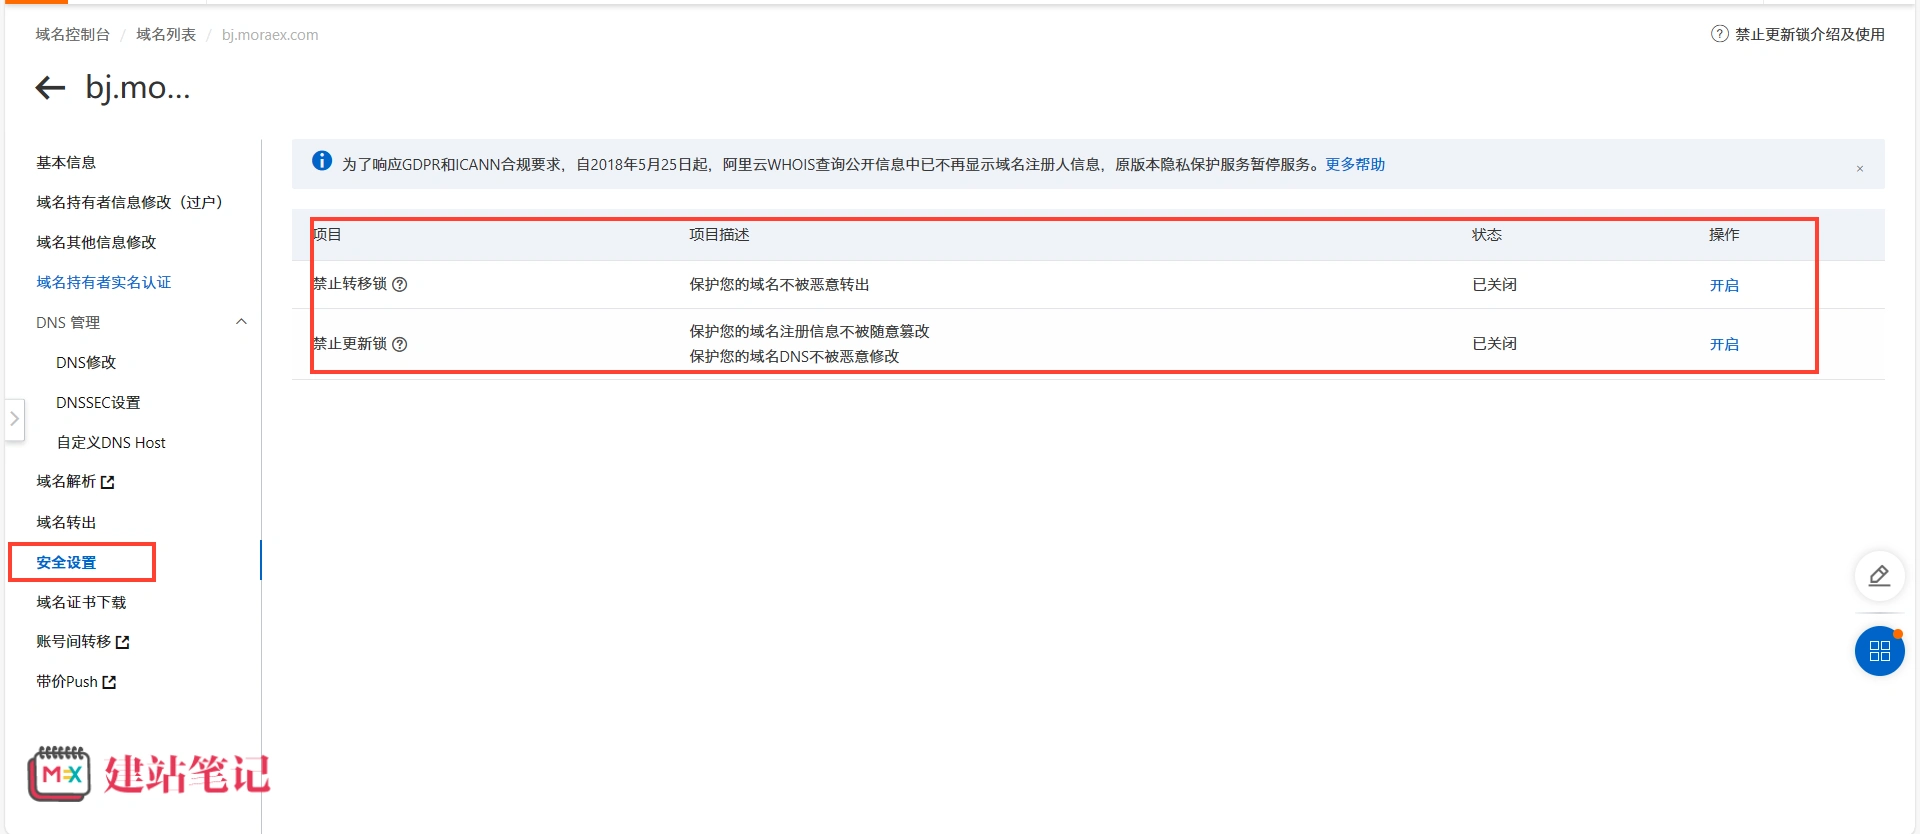Go to 域名控制台 breadcrumb
1920x834 pixels.
73,34
